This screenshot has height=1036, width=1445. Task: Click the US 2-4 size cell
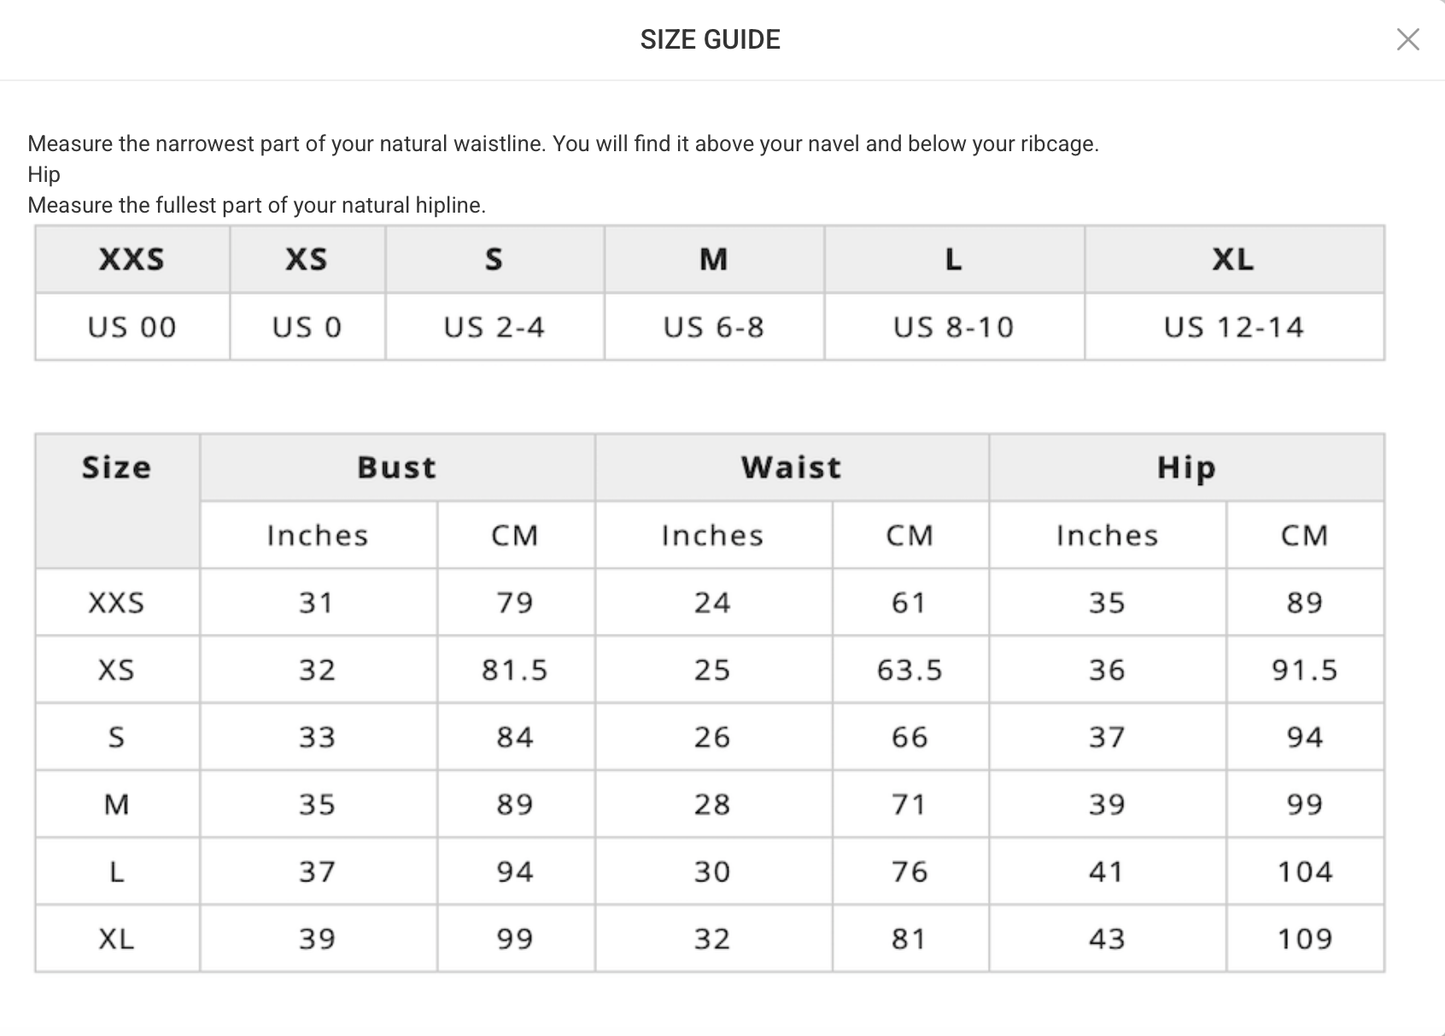(x=494, y=327)
